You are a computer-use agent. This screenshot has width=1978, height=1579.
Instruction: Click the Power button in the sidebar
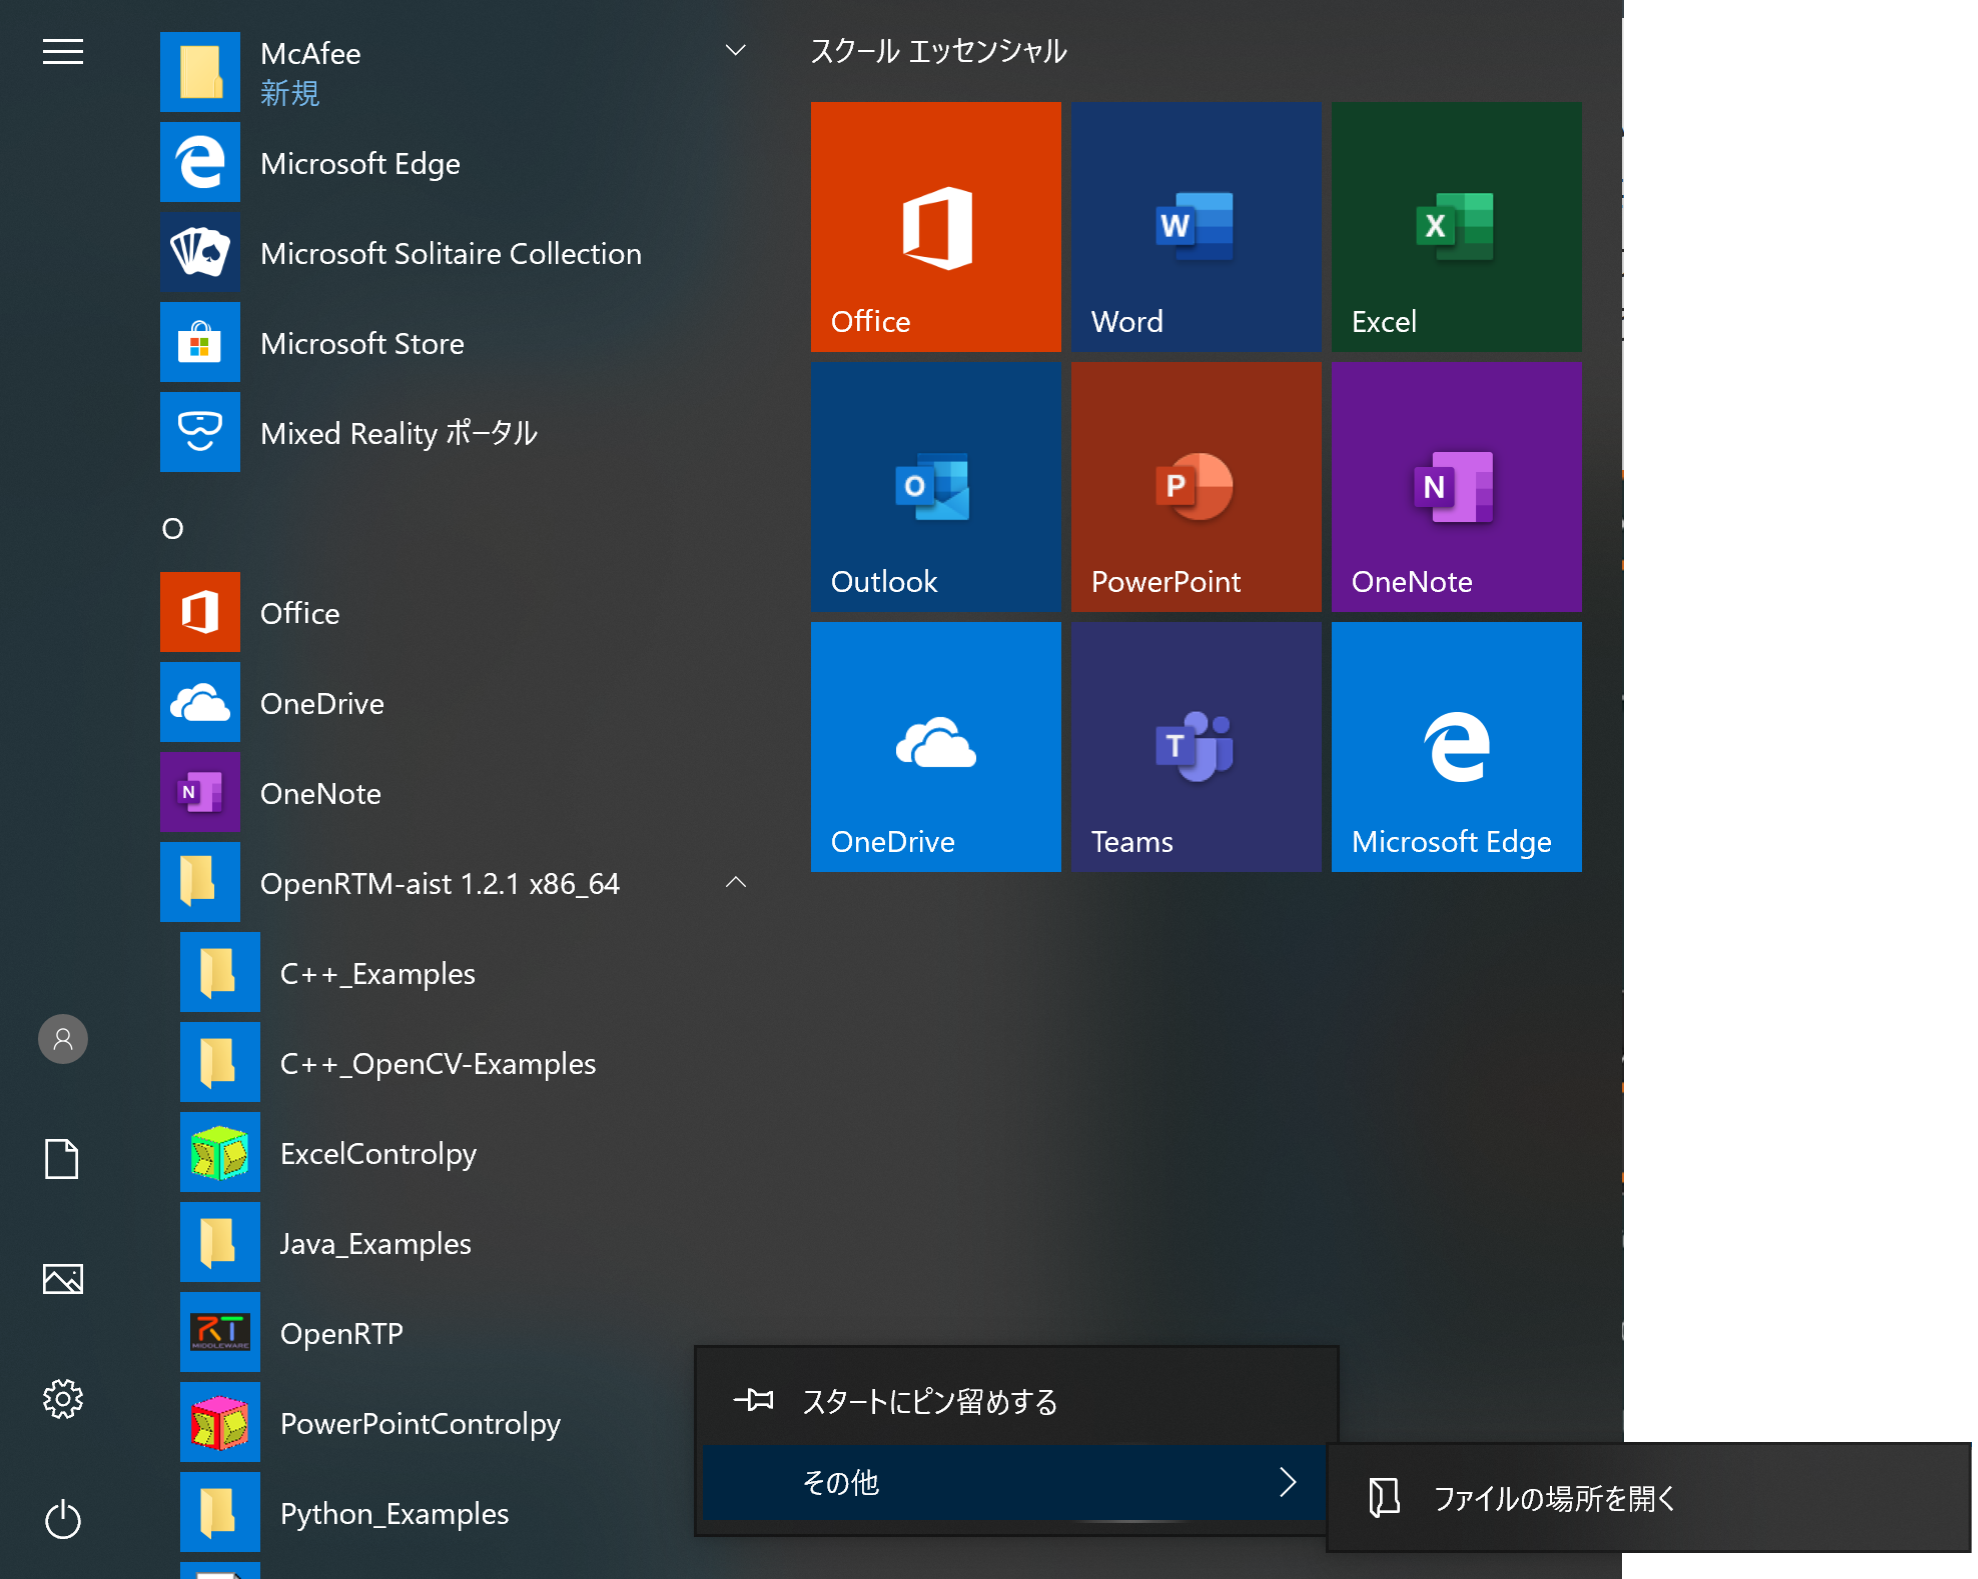pyautogui.click(x=63, y=1519)
